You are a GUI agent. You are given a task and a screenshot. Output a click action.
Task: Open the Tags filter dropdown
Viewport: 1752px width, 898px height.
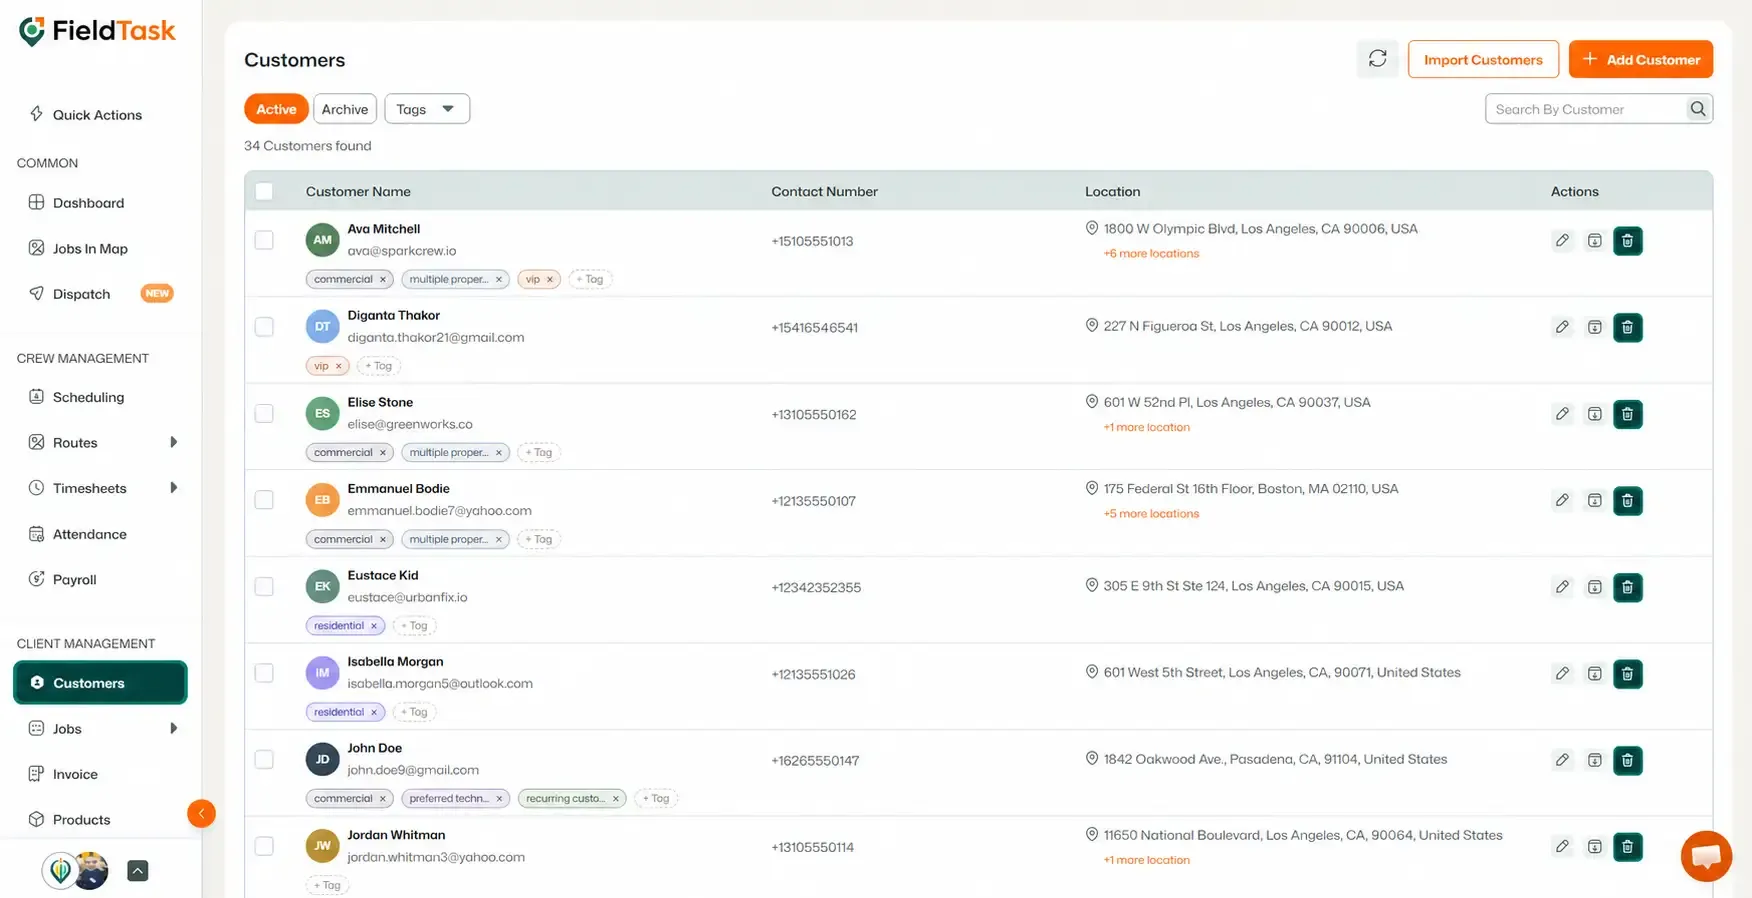coord(427,109)
